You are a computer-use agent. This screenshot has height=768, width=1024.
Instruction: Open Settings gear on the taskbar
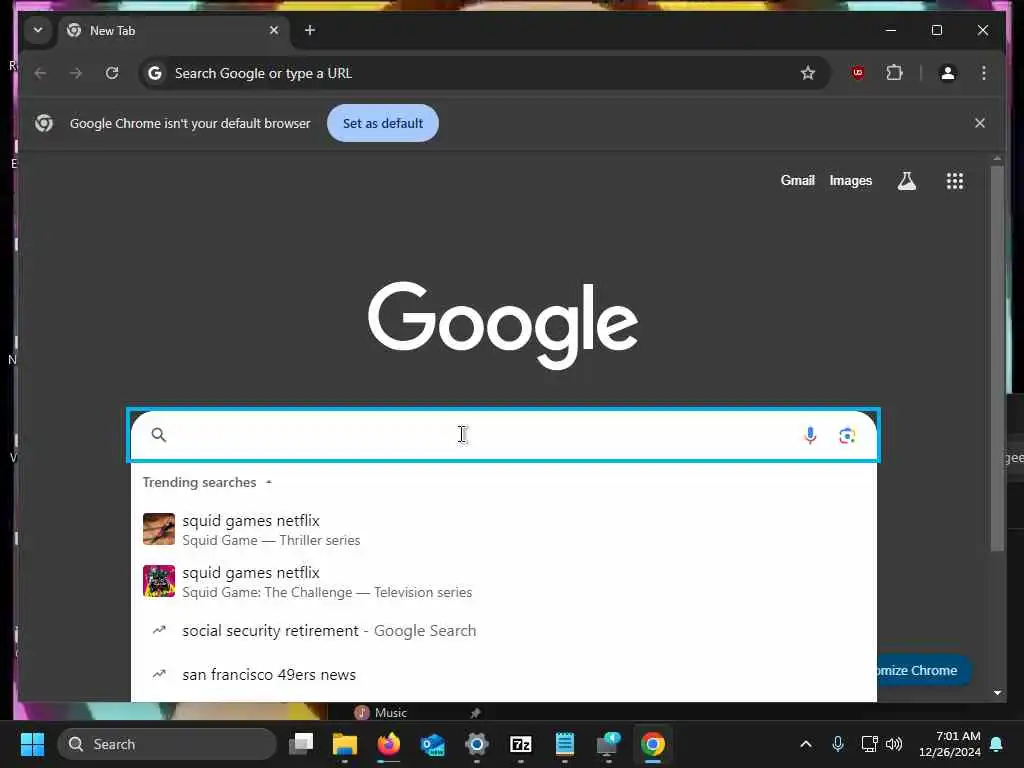[477, 744]
